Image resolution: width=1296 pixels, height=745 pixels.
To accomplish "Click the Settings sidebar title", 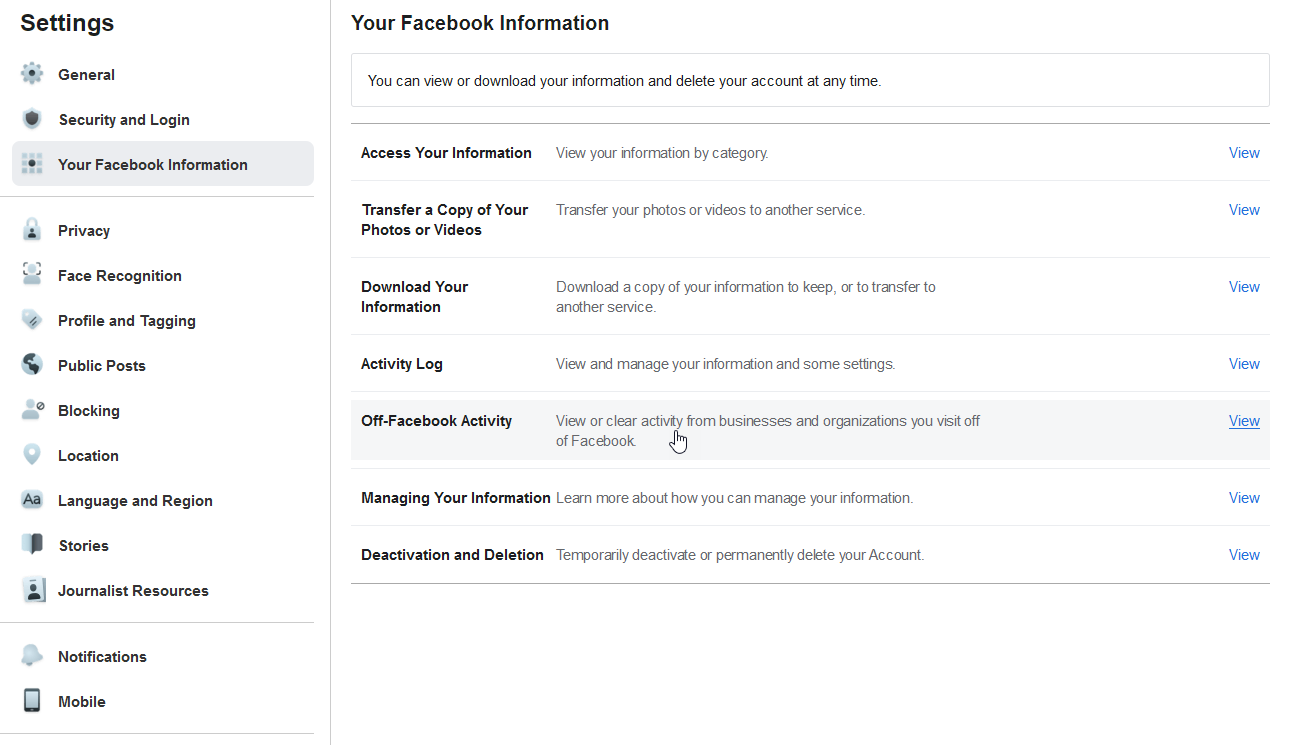I will [x=67, y=23].
